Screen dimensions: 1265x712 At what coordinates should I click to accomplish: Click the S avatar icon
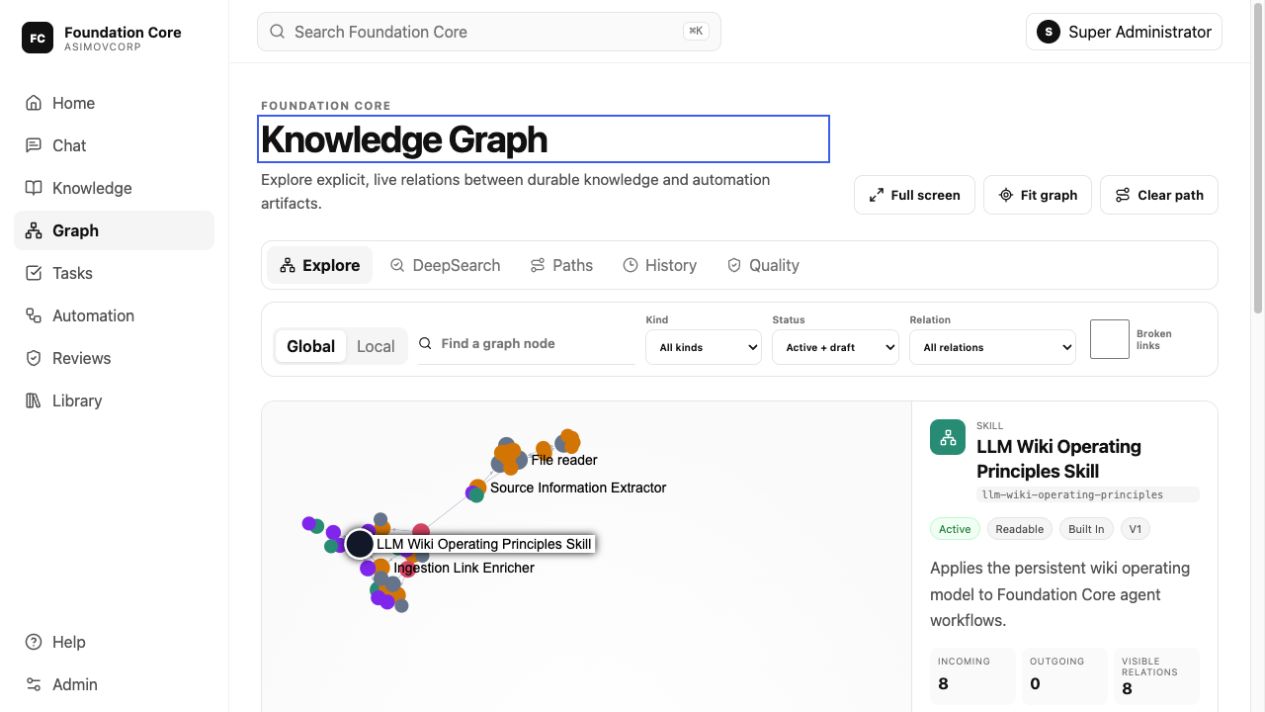click(x=1048, y=32)
